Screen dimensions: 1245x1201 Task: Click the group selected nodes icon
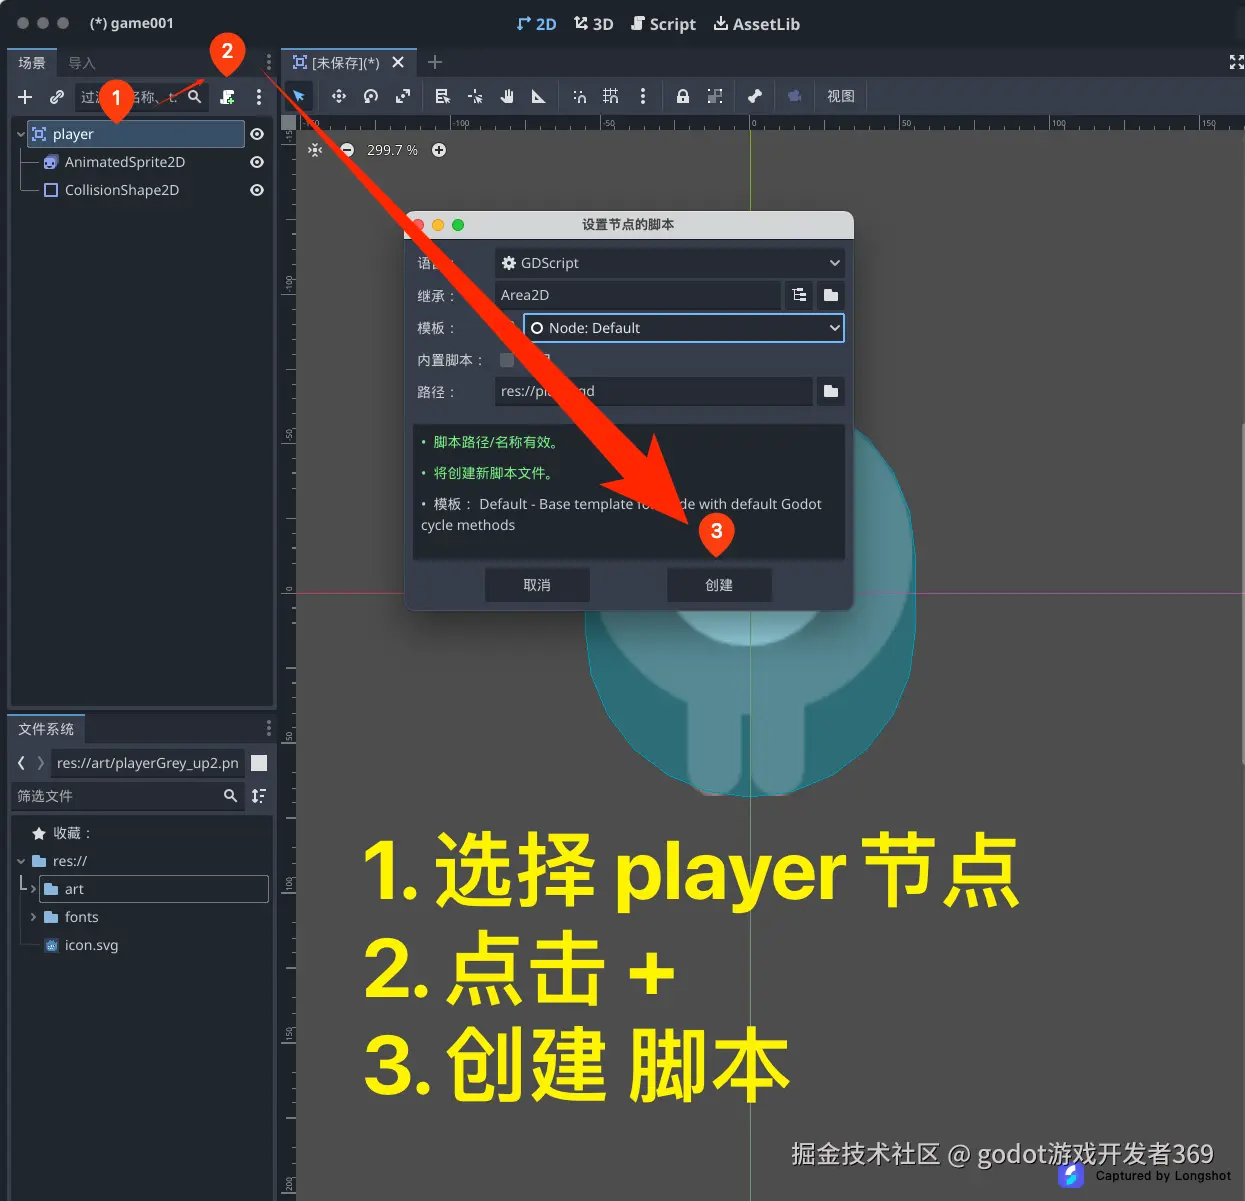(715, 96)
